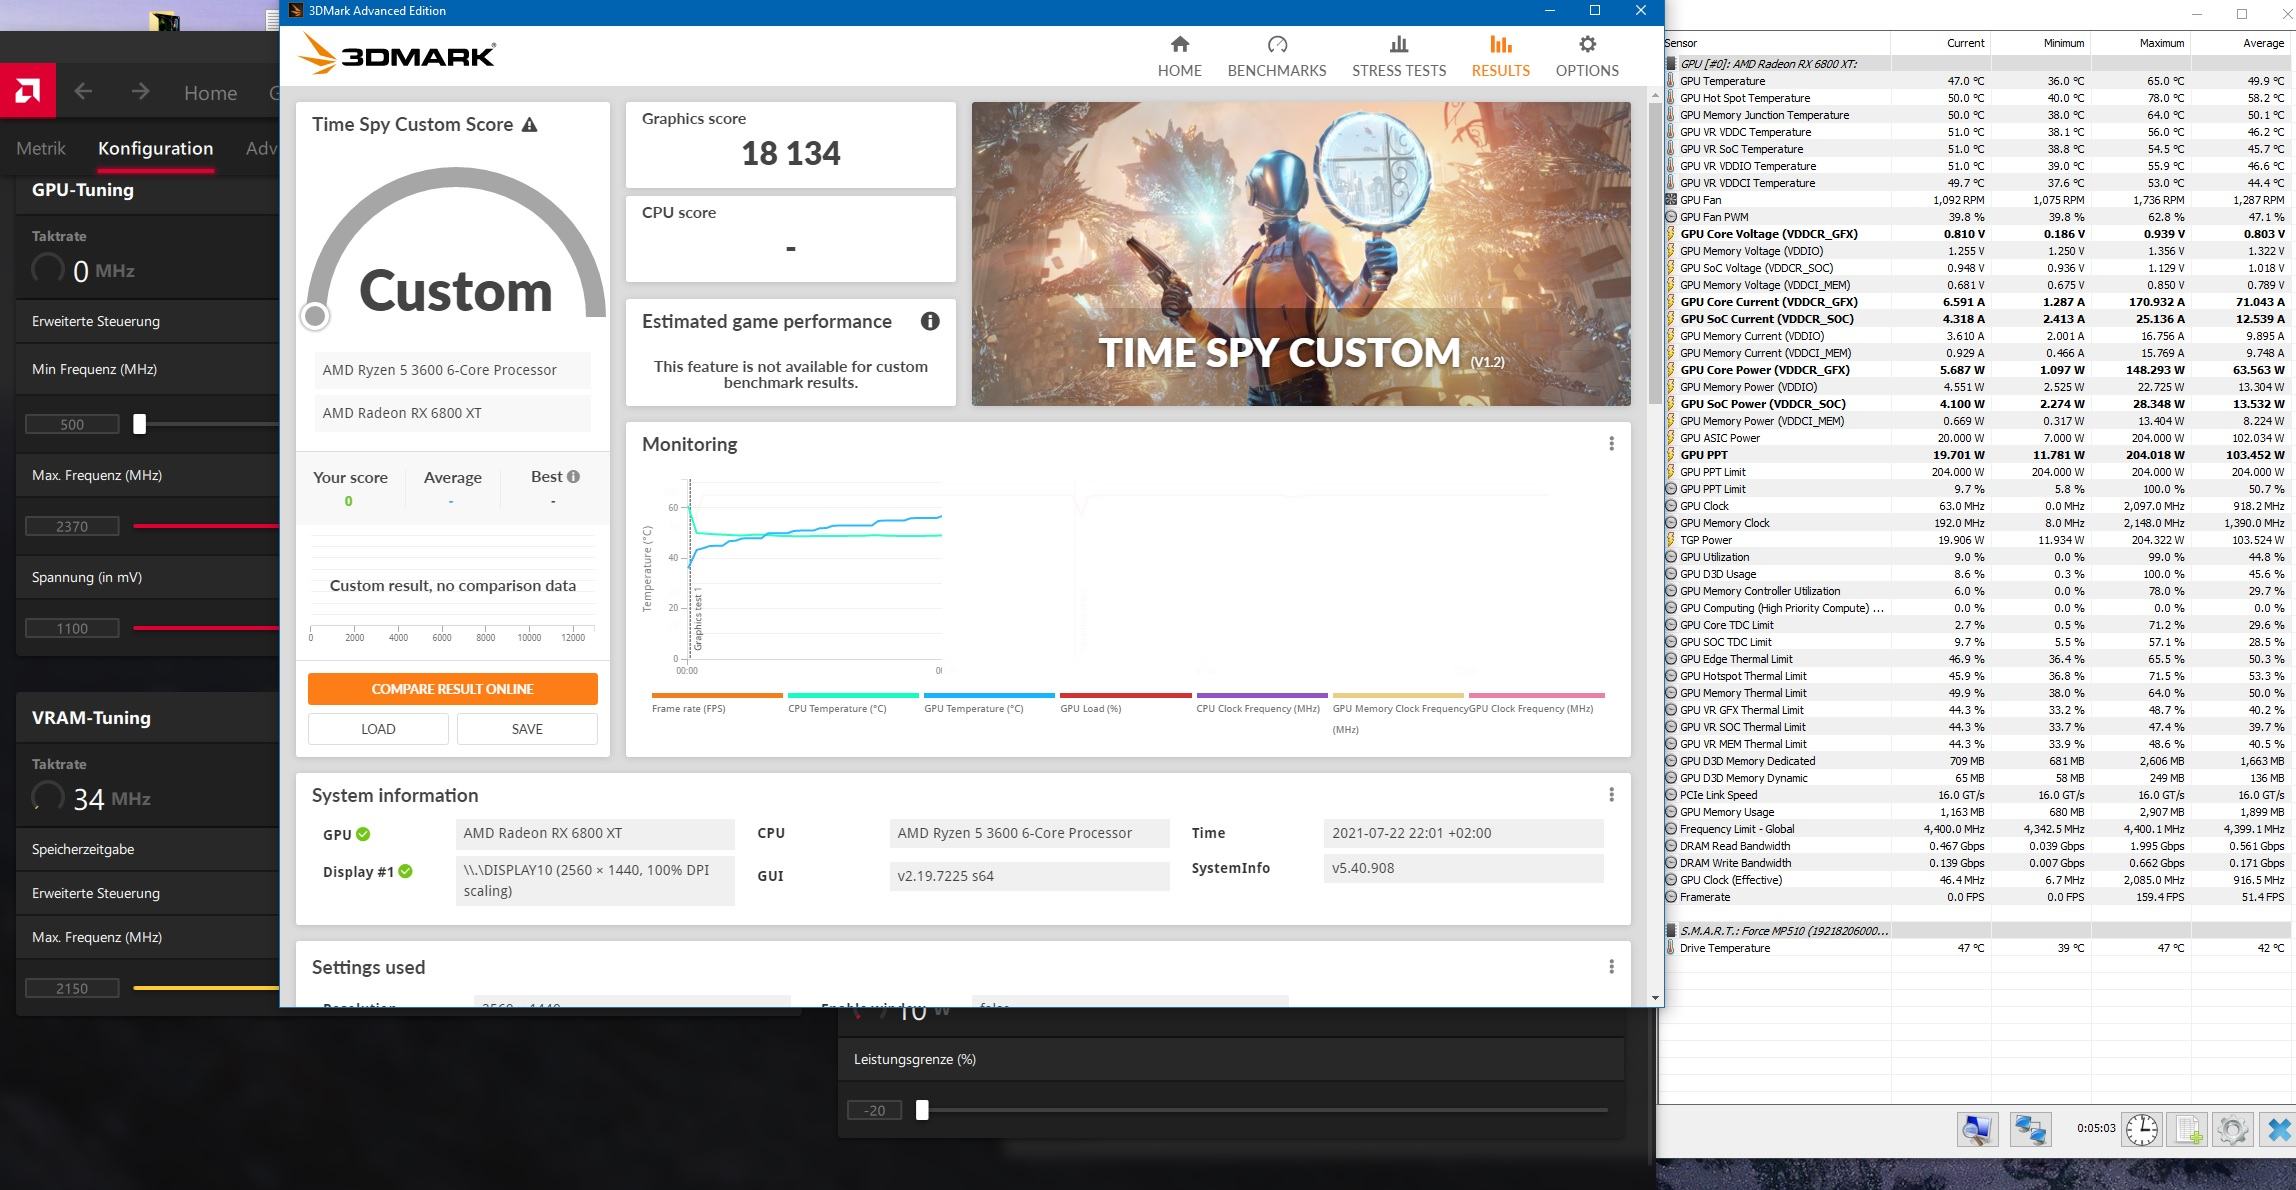Click the HWiNFO log file icon
2296x1190 pixels.
[x=2187, y=1130]
